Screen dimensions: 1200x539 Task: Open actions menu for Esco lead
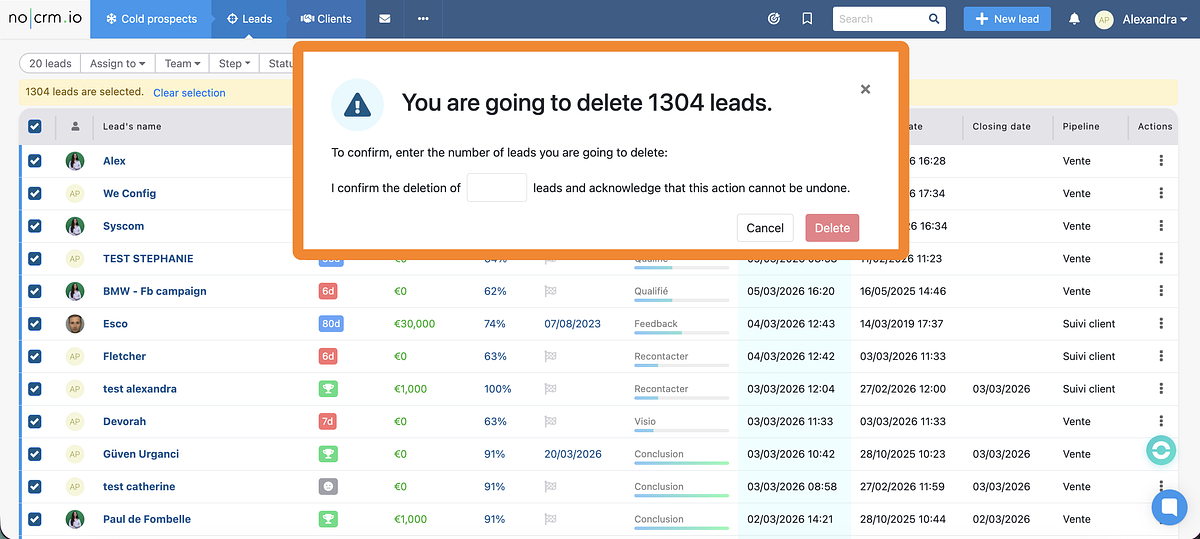[1160, 324]
